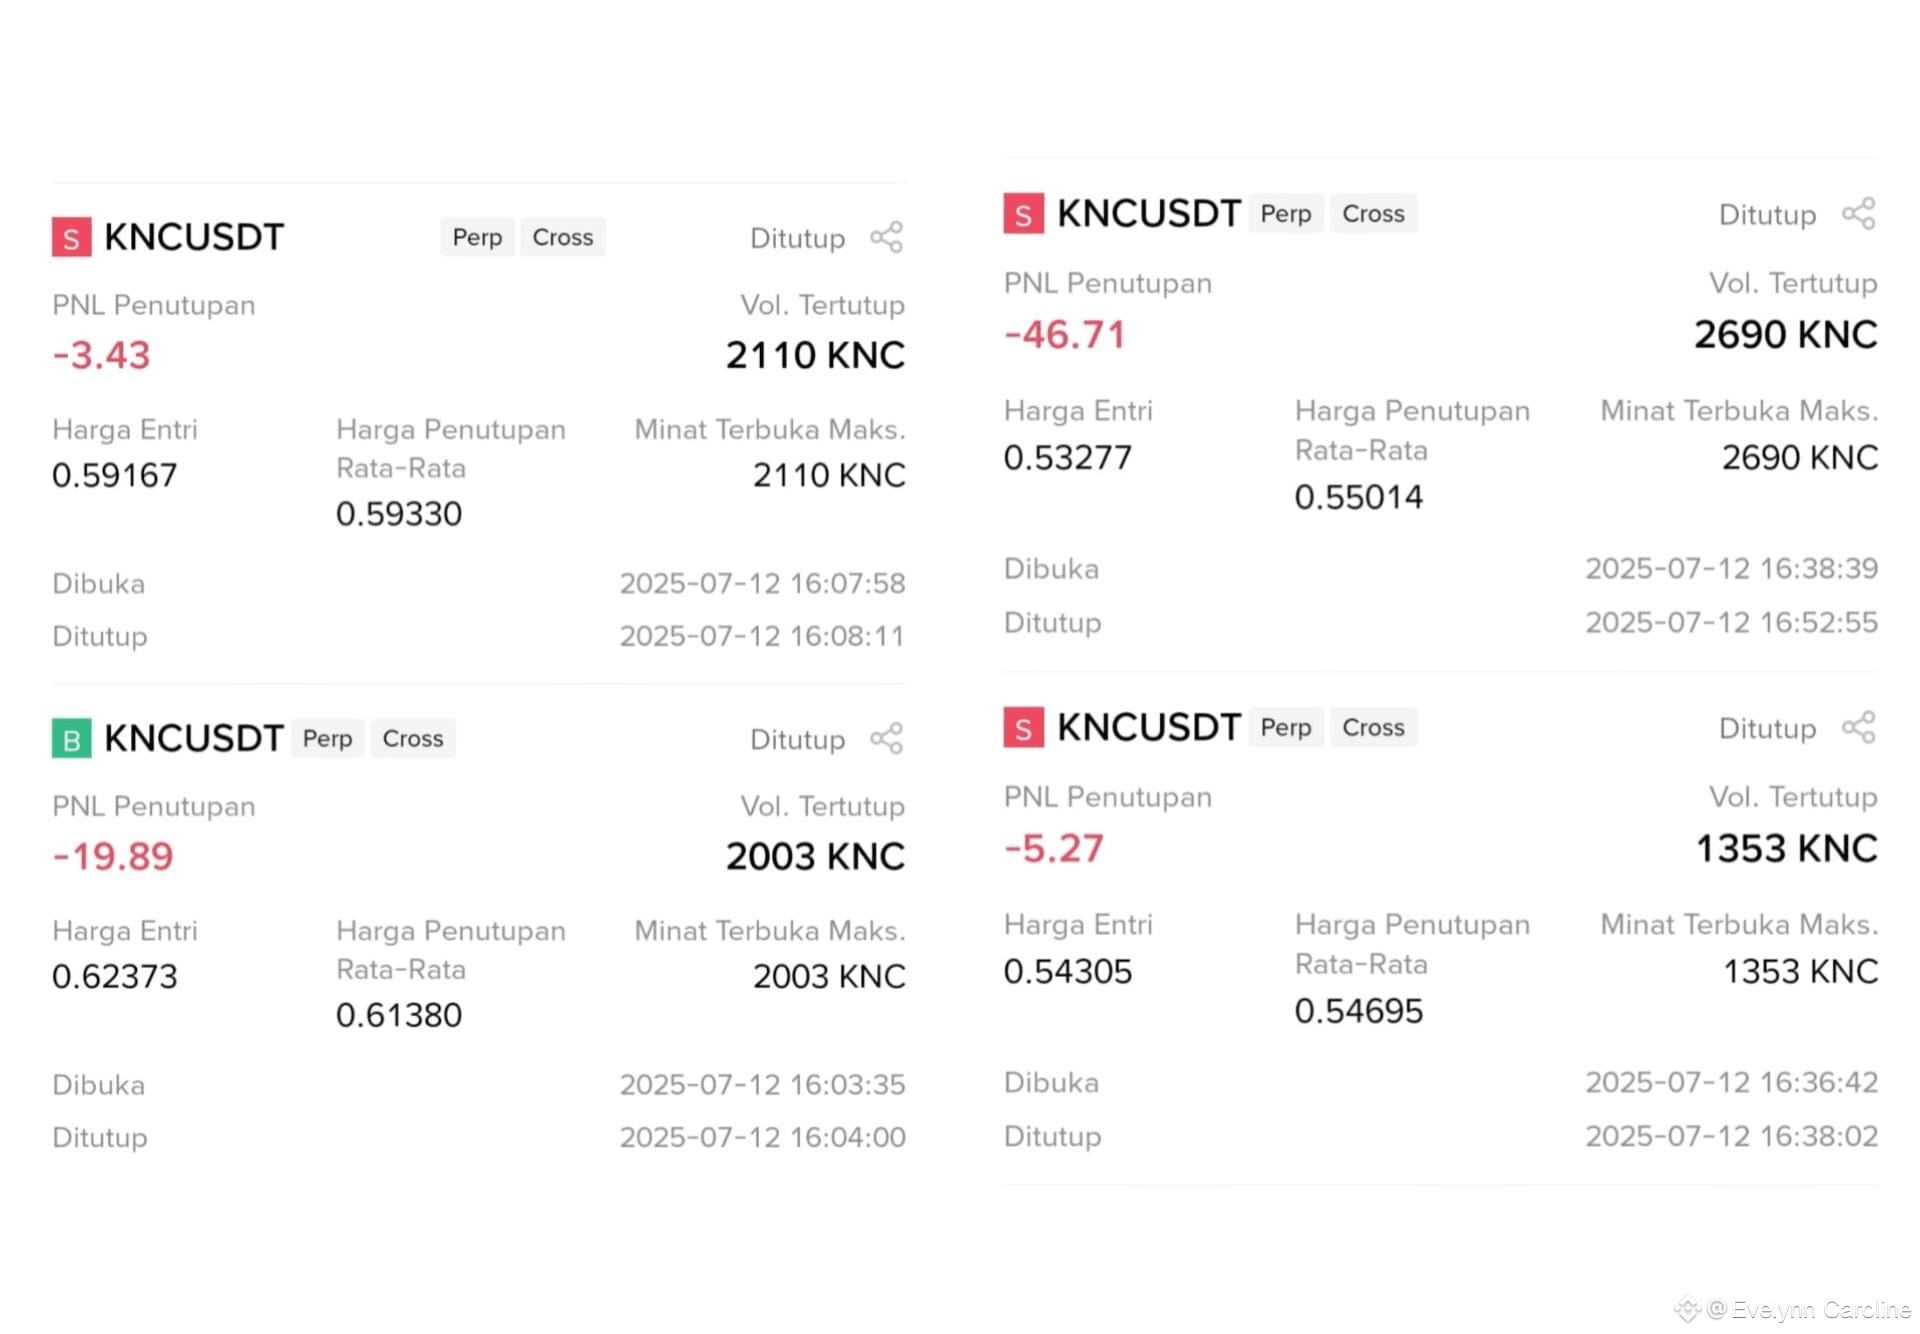Image resolution: width=1920 pixels, height=1334 pixels.
Task: Open KNCUSDT title of the buy trade
Action: coord(194,738)
